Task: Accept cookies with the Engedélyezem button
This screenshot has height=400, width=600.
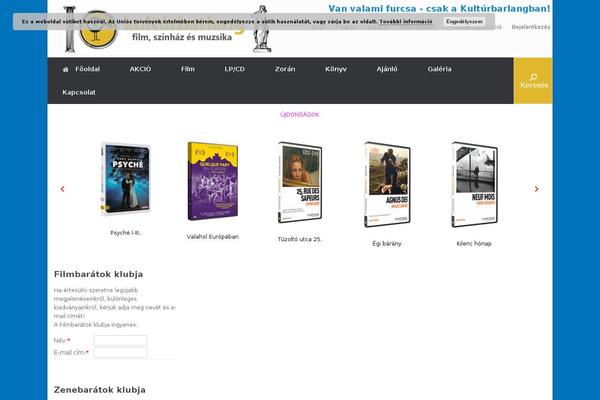Action: coord(464,21)
